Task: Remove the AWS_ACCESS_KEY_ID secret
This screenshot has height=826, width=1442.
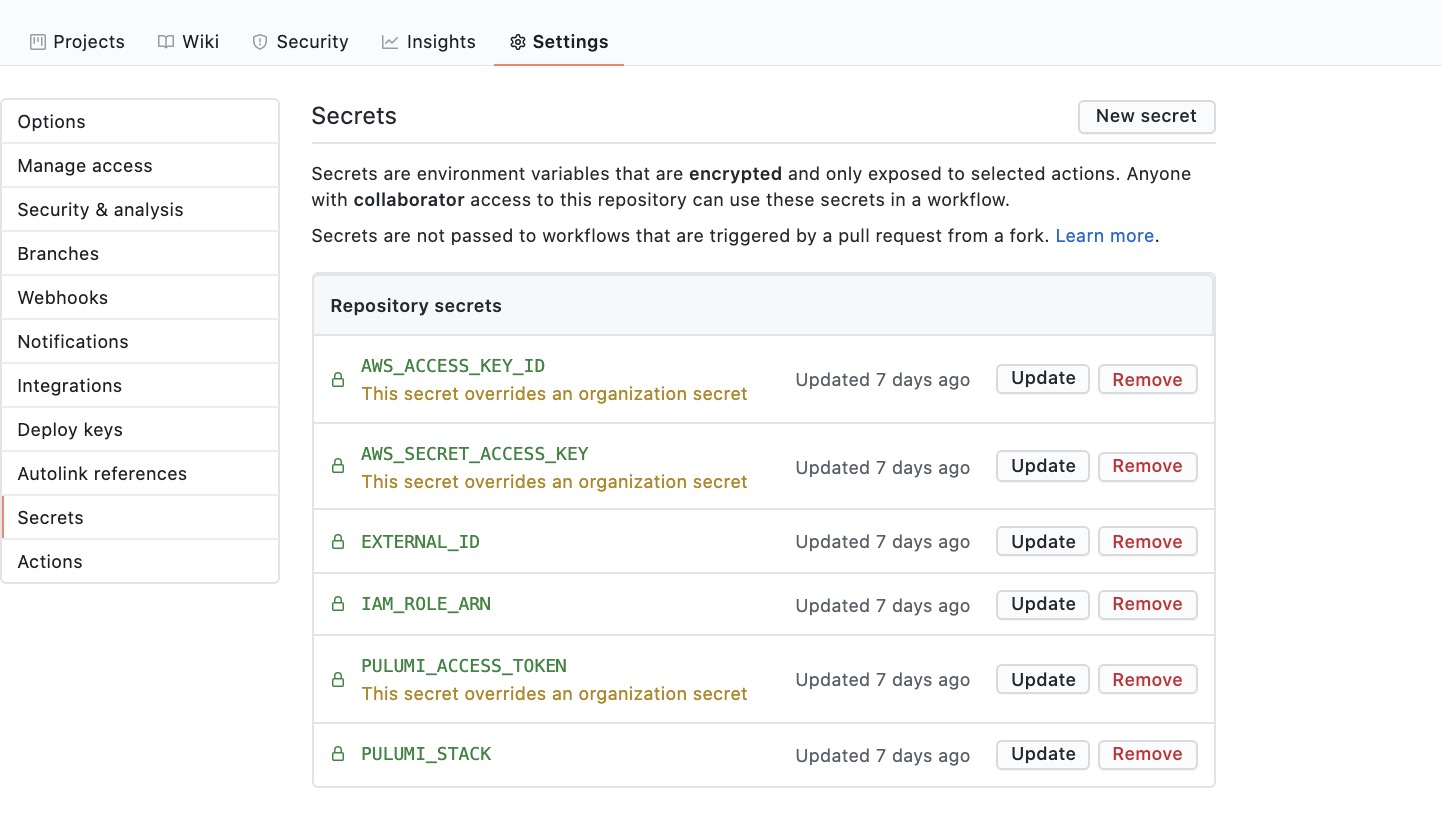Action: coord(1147,379)
